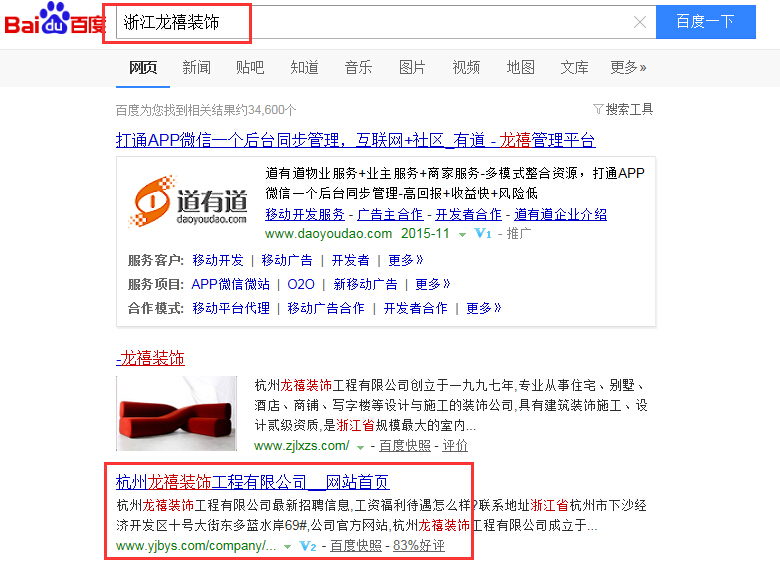This screenshot has width=780, height=563.
Task: Click the V2 verification badge
Action: (308, 546)
